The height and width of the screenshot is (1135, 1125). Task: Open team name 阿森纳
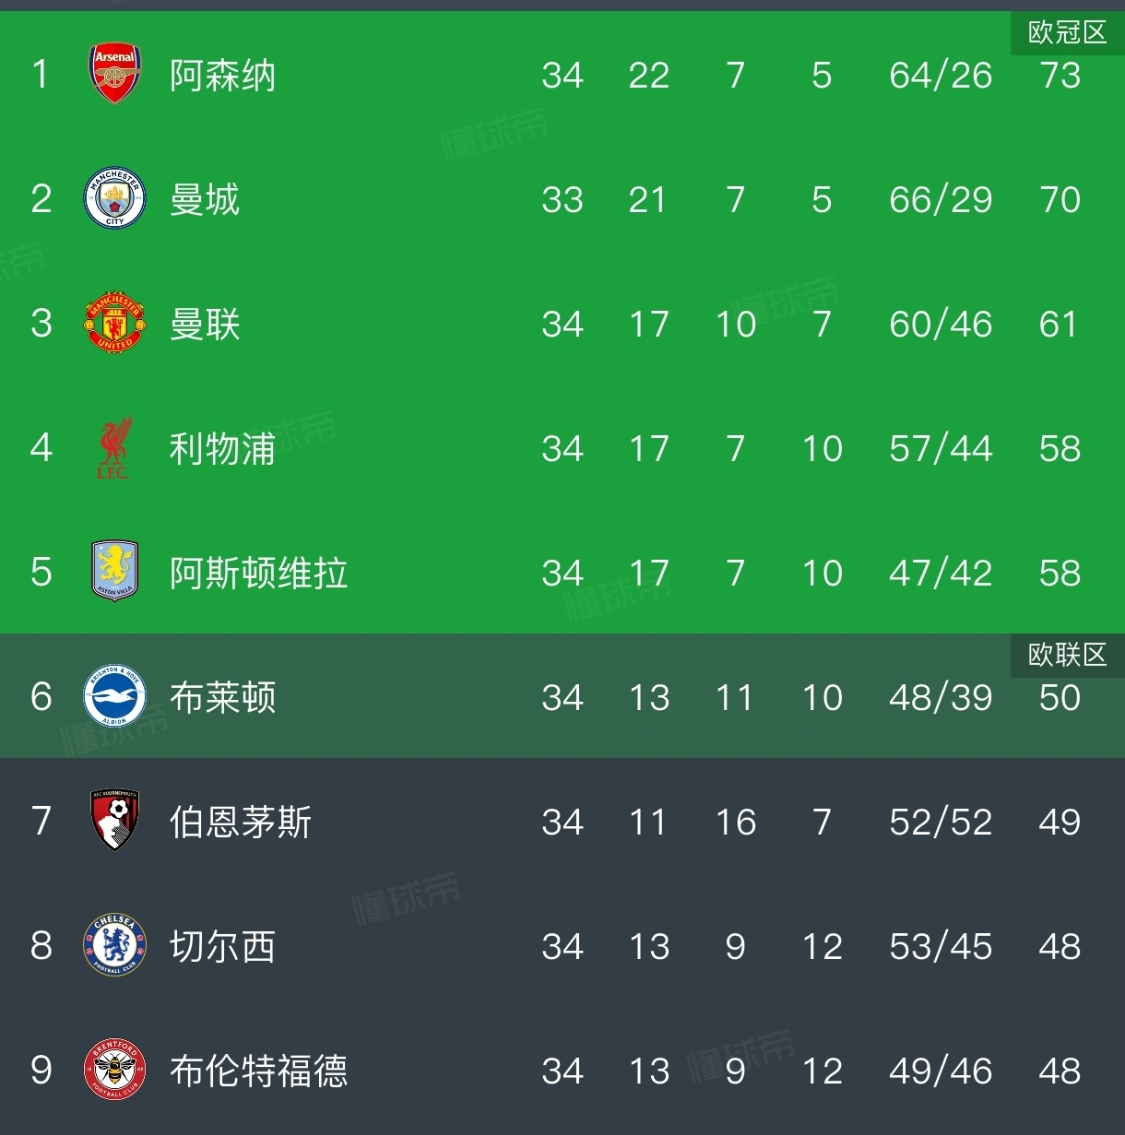point(222,75)
